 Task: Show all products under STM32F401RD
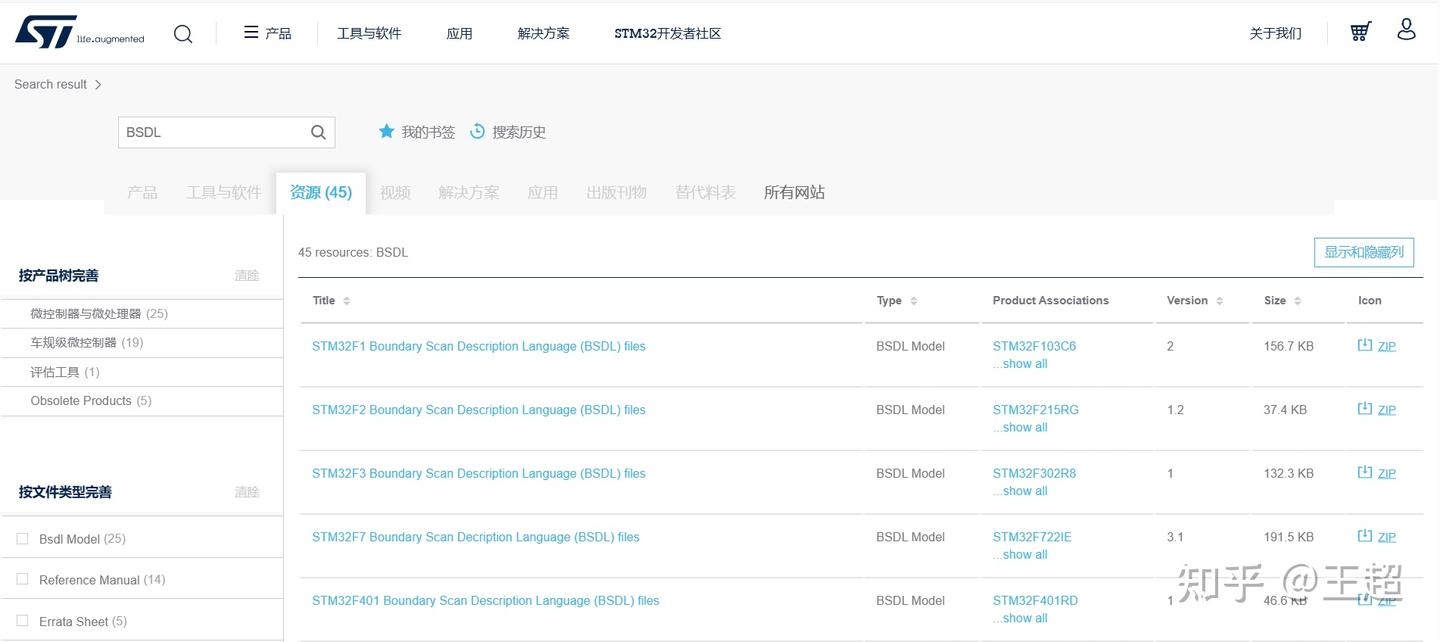click(x=1020, y=618)
